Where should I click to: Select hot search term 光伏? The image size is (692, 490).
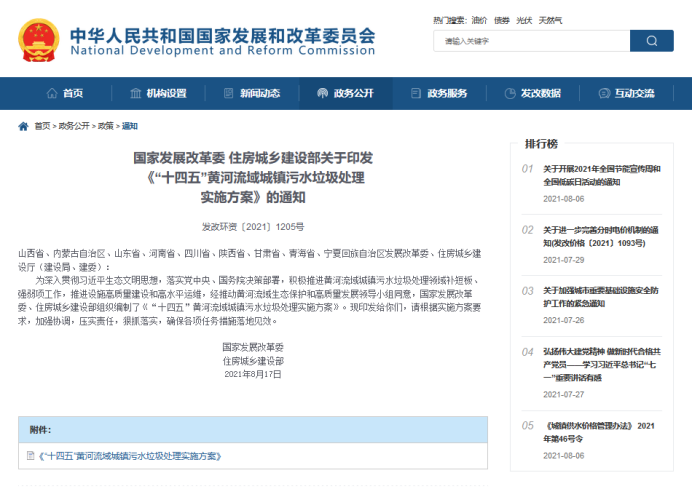tap(524, 20)
